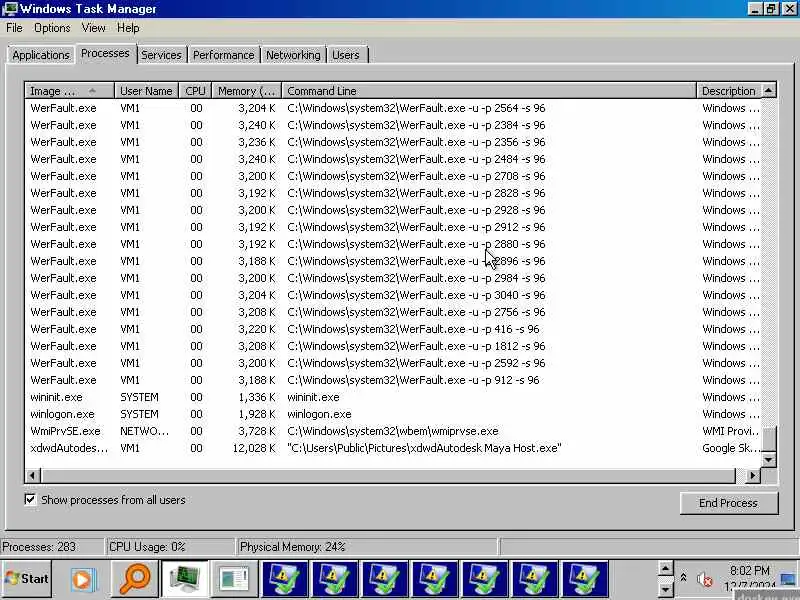Click Processes: 283 in status bar
800x600 pixels.
pos(39,547)
